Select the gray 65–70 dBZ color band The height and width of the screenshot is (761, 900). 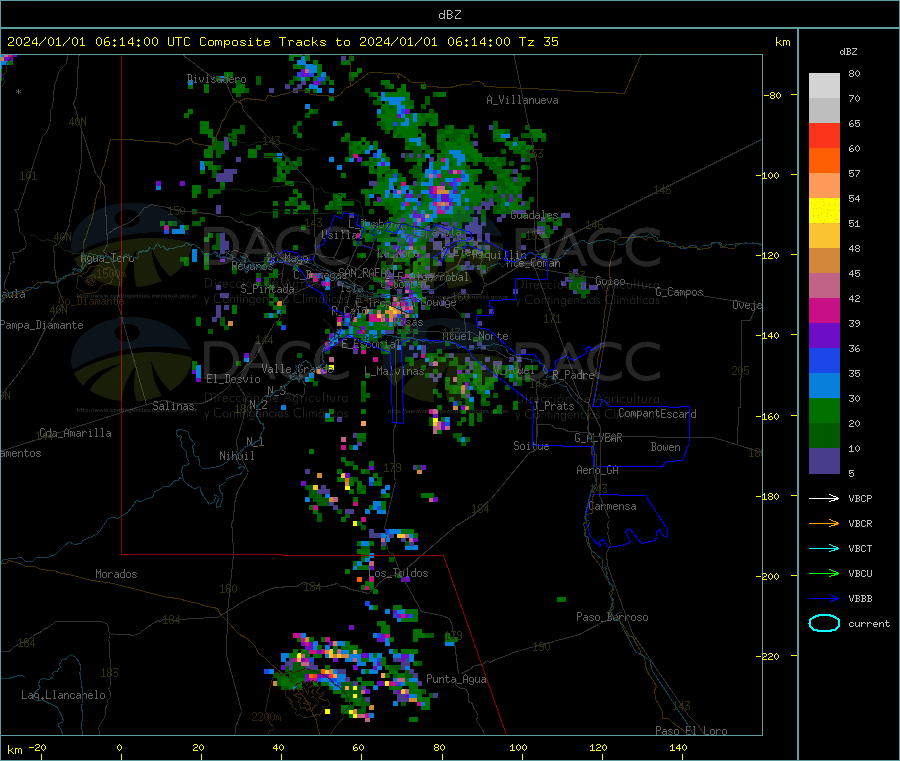point(824,111)
